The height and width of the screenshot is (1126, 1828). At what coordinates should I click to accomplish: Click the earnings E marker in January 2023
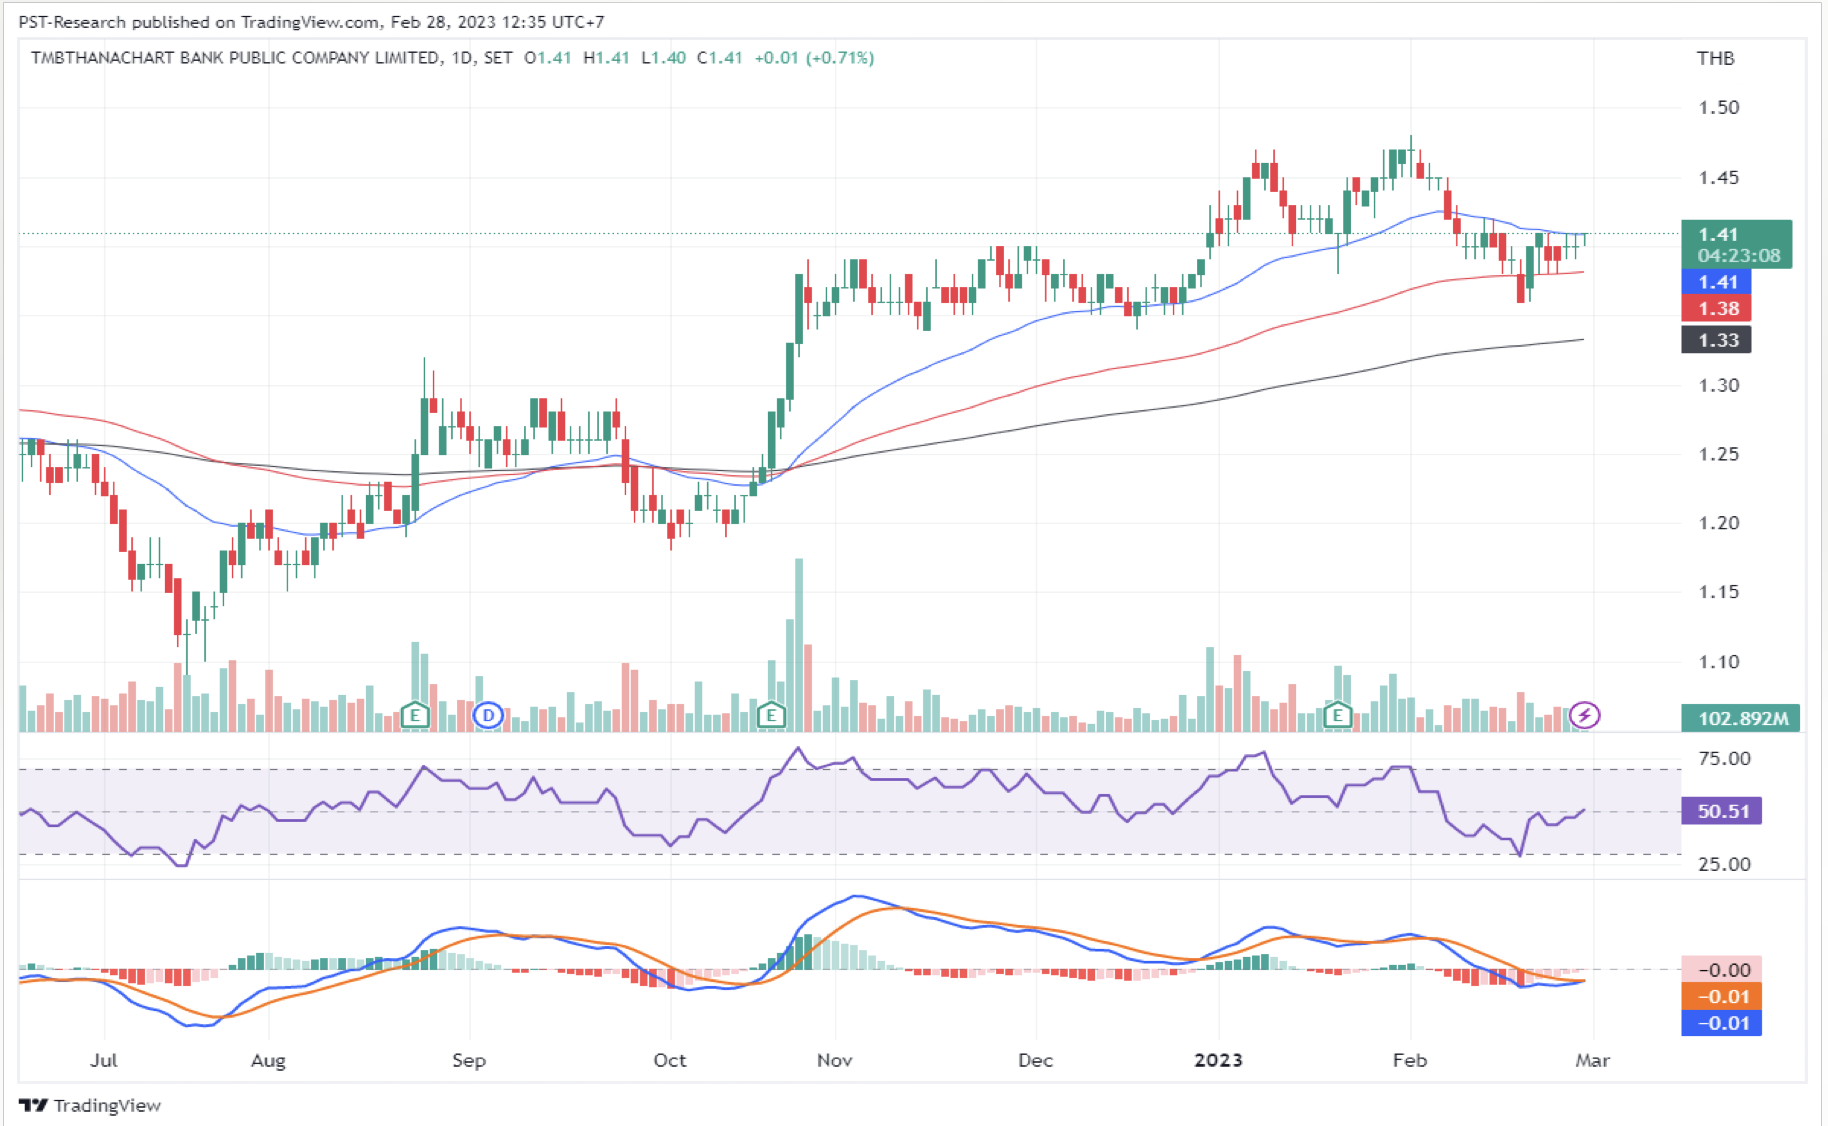[1337, 715]
